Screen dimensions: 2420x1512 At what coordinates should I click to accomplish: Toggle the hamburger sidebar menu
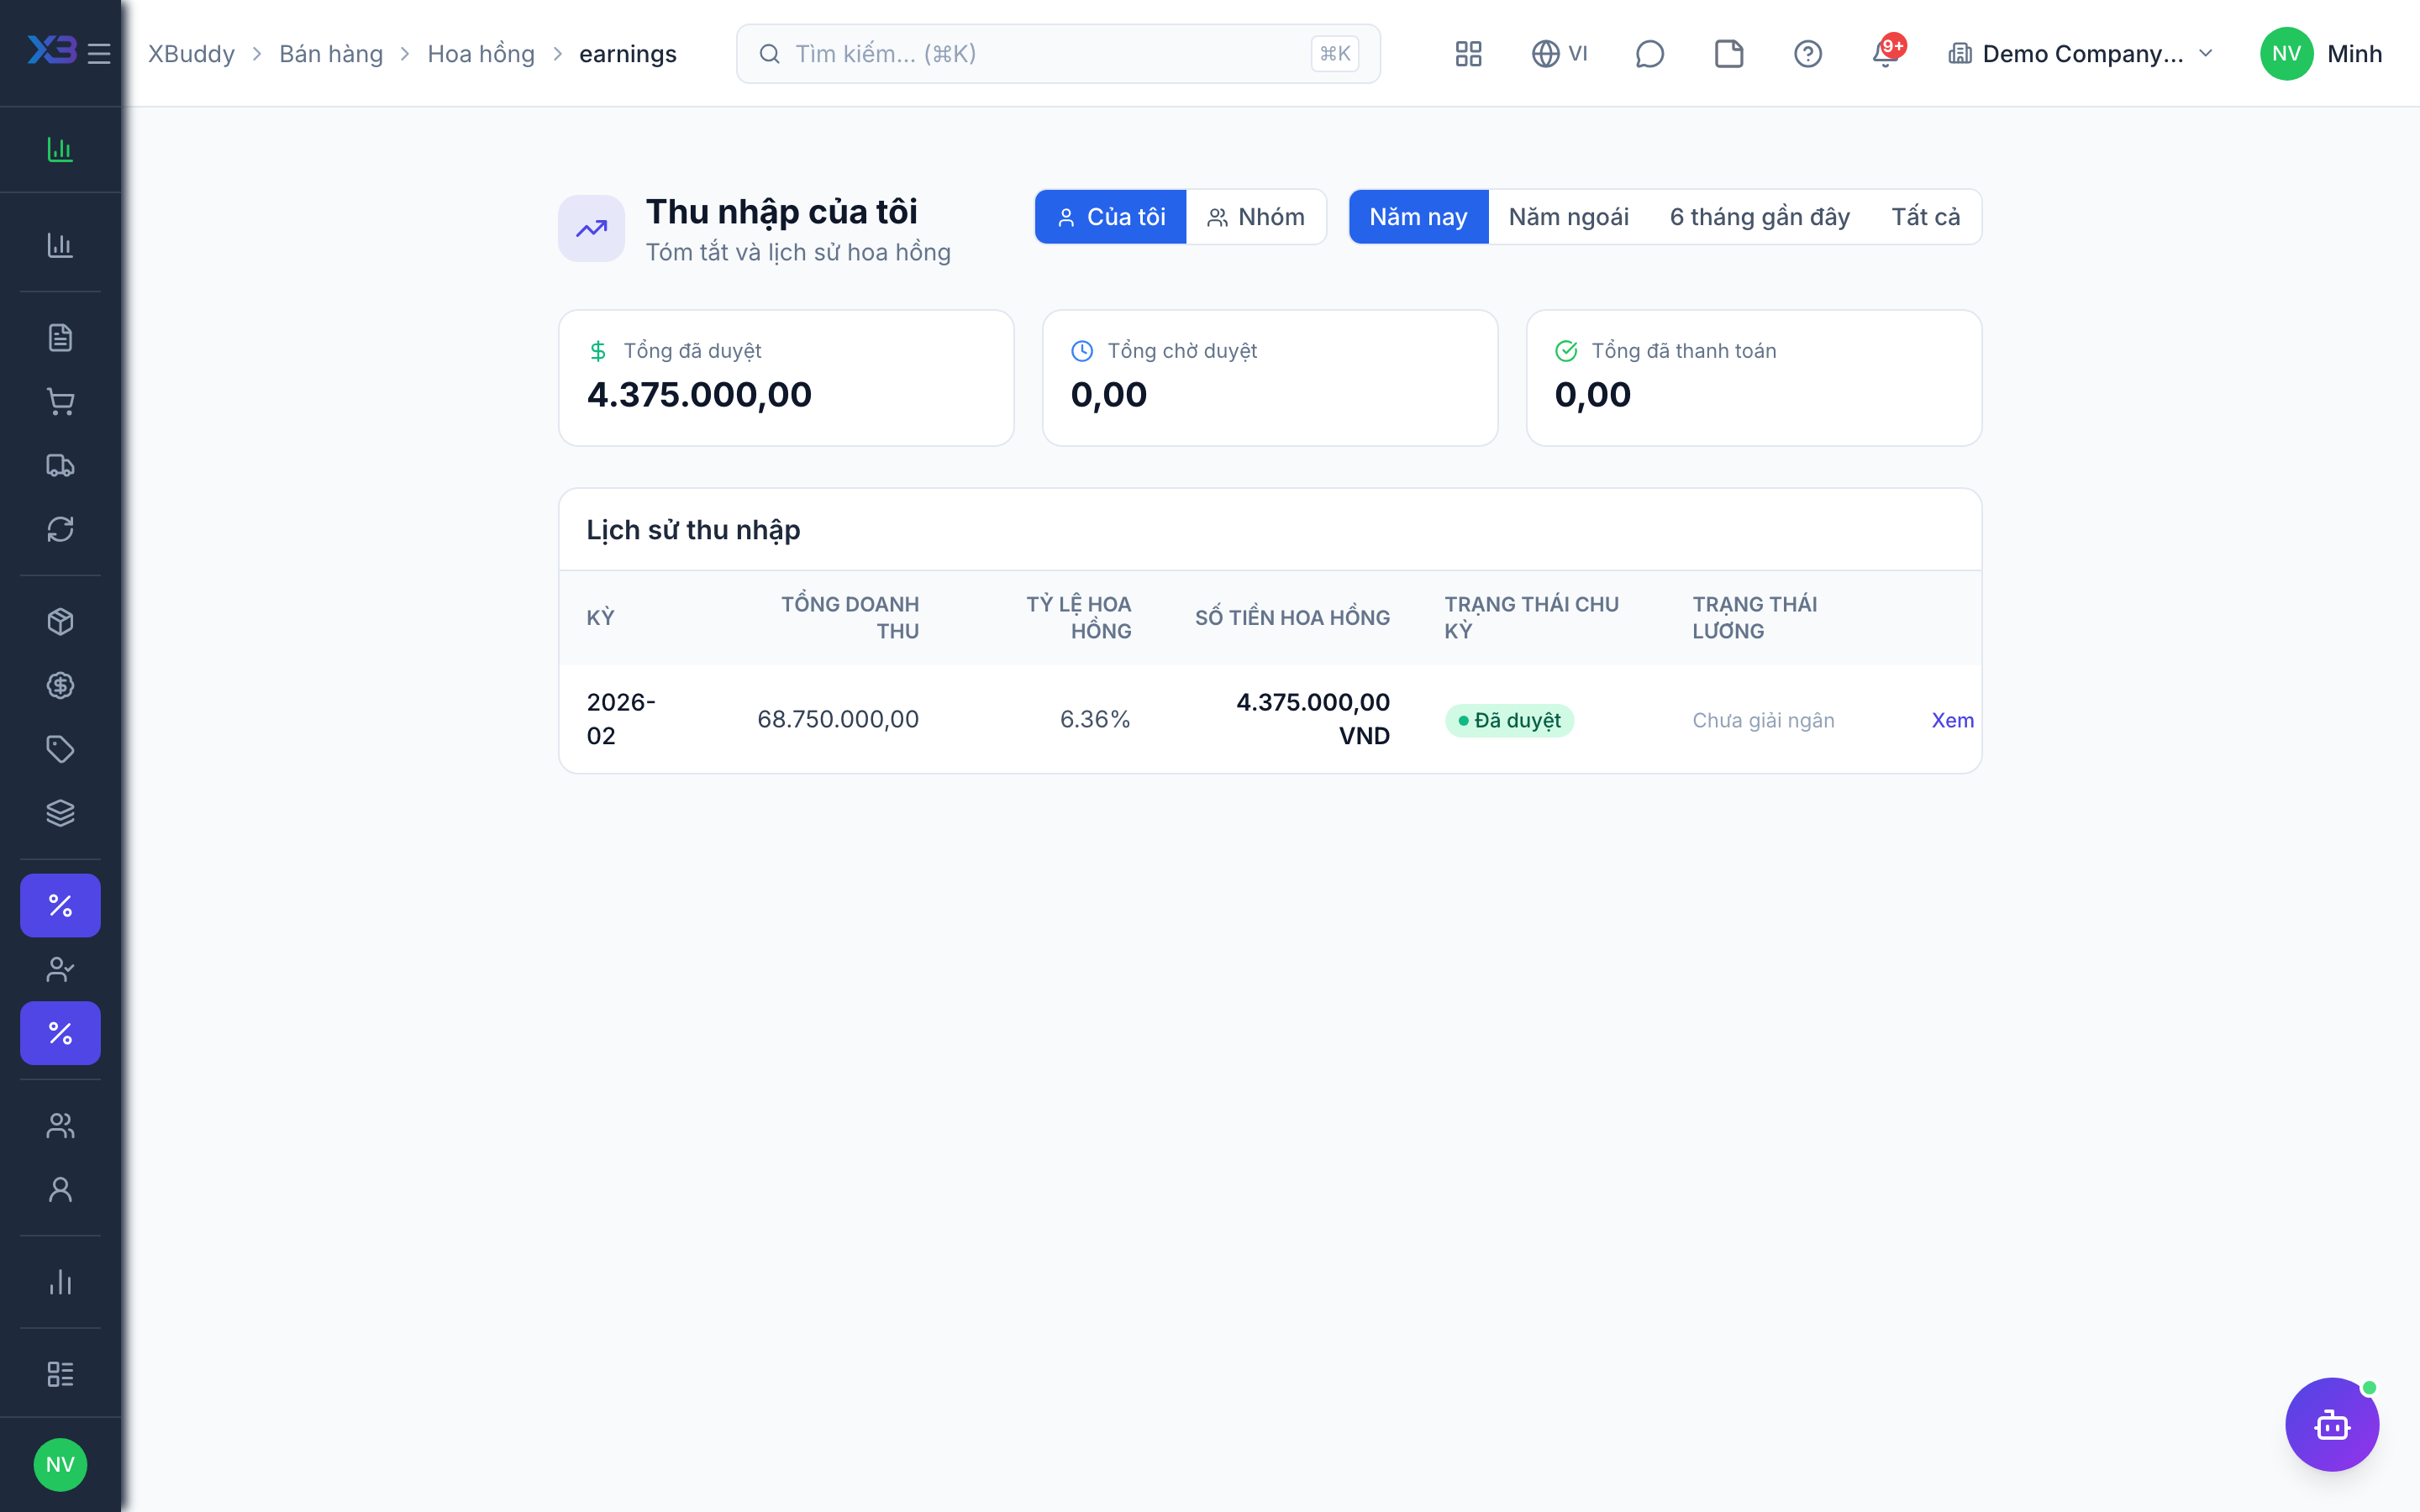(x=99, y=54)
